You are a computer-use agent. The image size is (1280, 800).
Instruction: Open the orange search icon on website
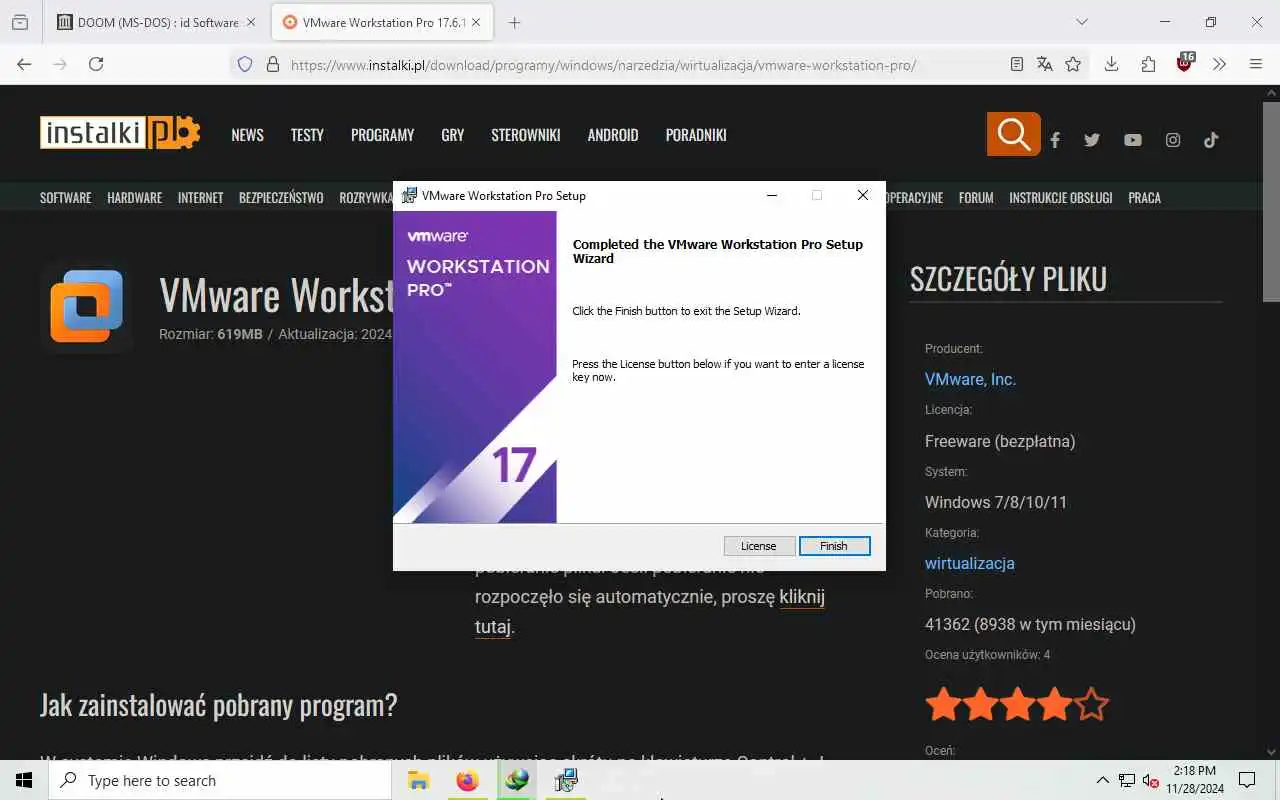[x=1013, y=134]
